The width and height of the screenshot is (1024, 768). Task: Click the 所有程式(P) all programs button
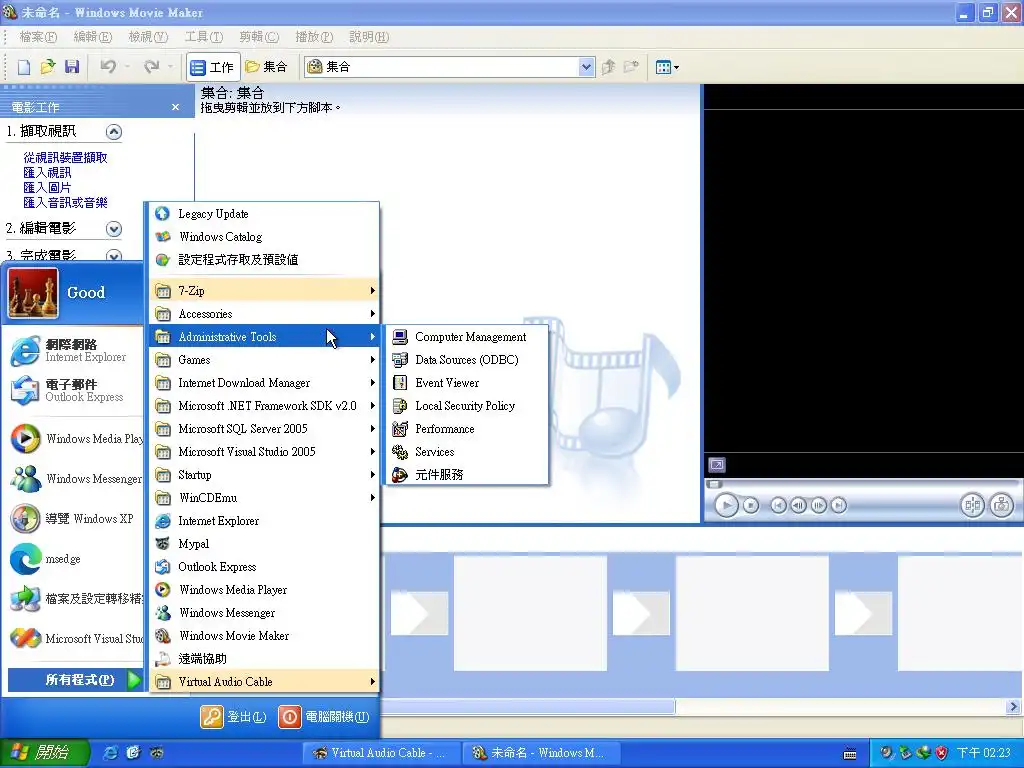(x=75, y=680)
